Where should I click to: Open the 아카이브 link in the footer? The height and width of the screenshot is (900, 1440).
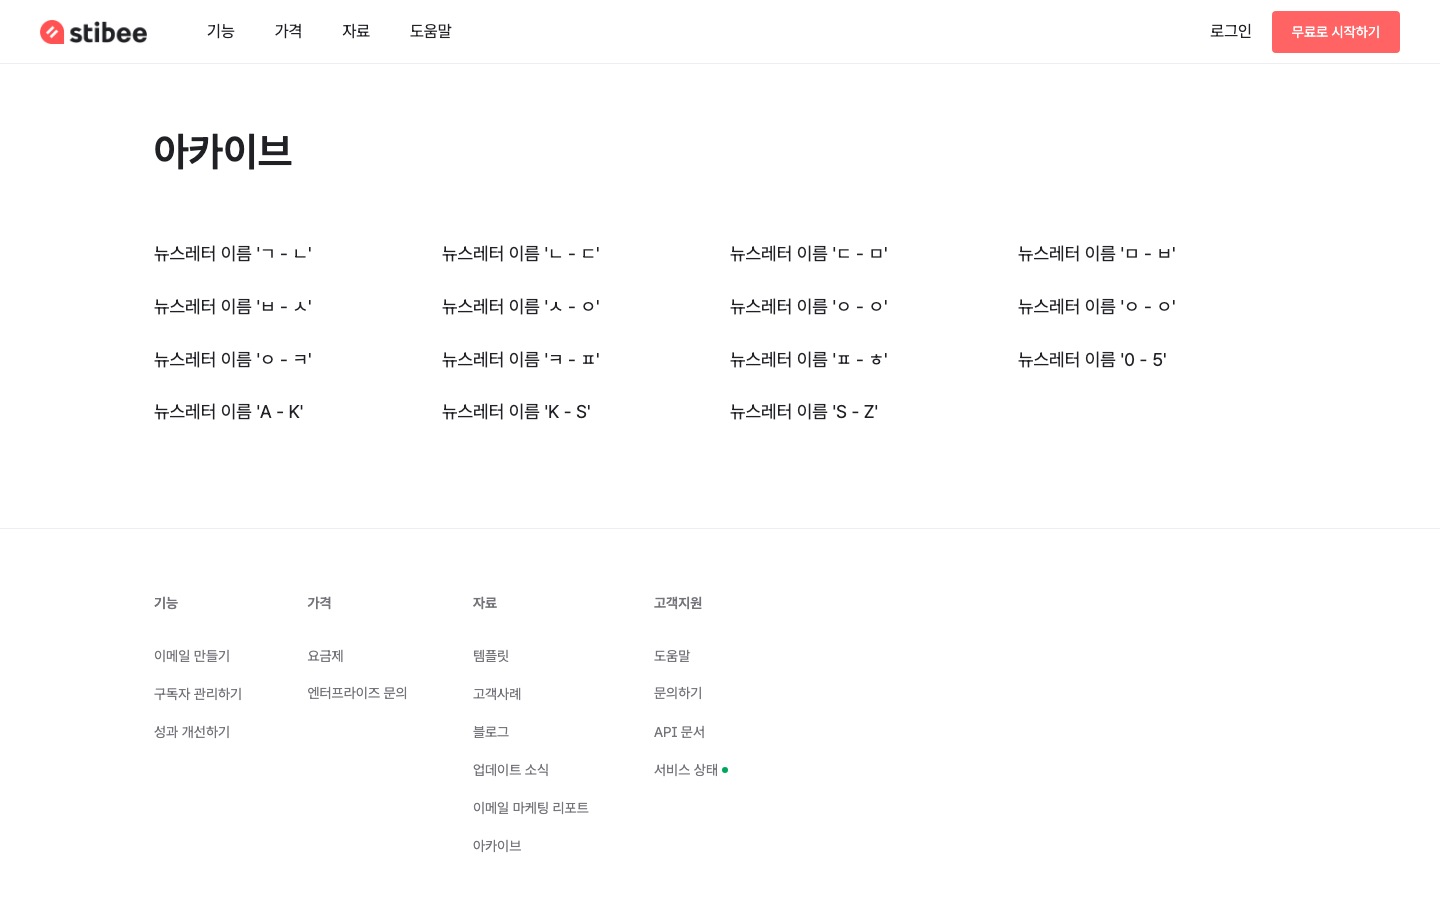click(497, 846)
